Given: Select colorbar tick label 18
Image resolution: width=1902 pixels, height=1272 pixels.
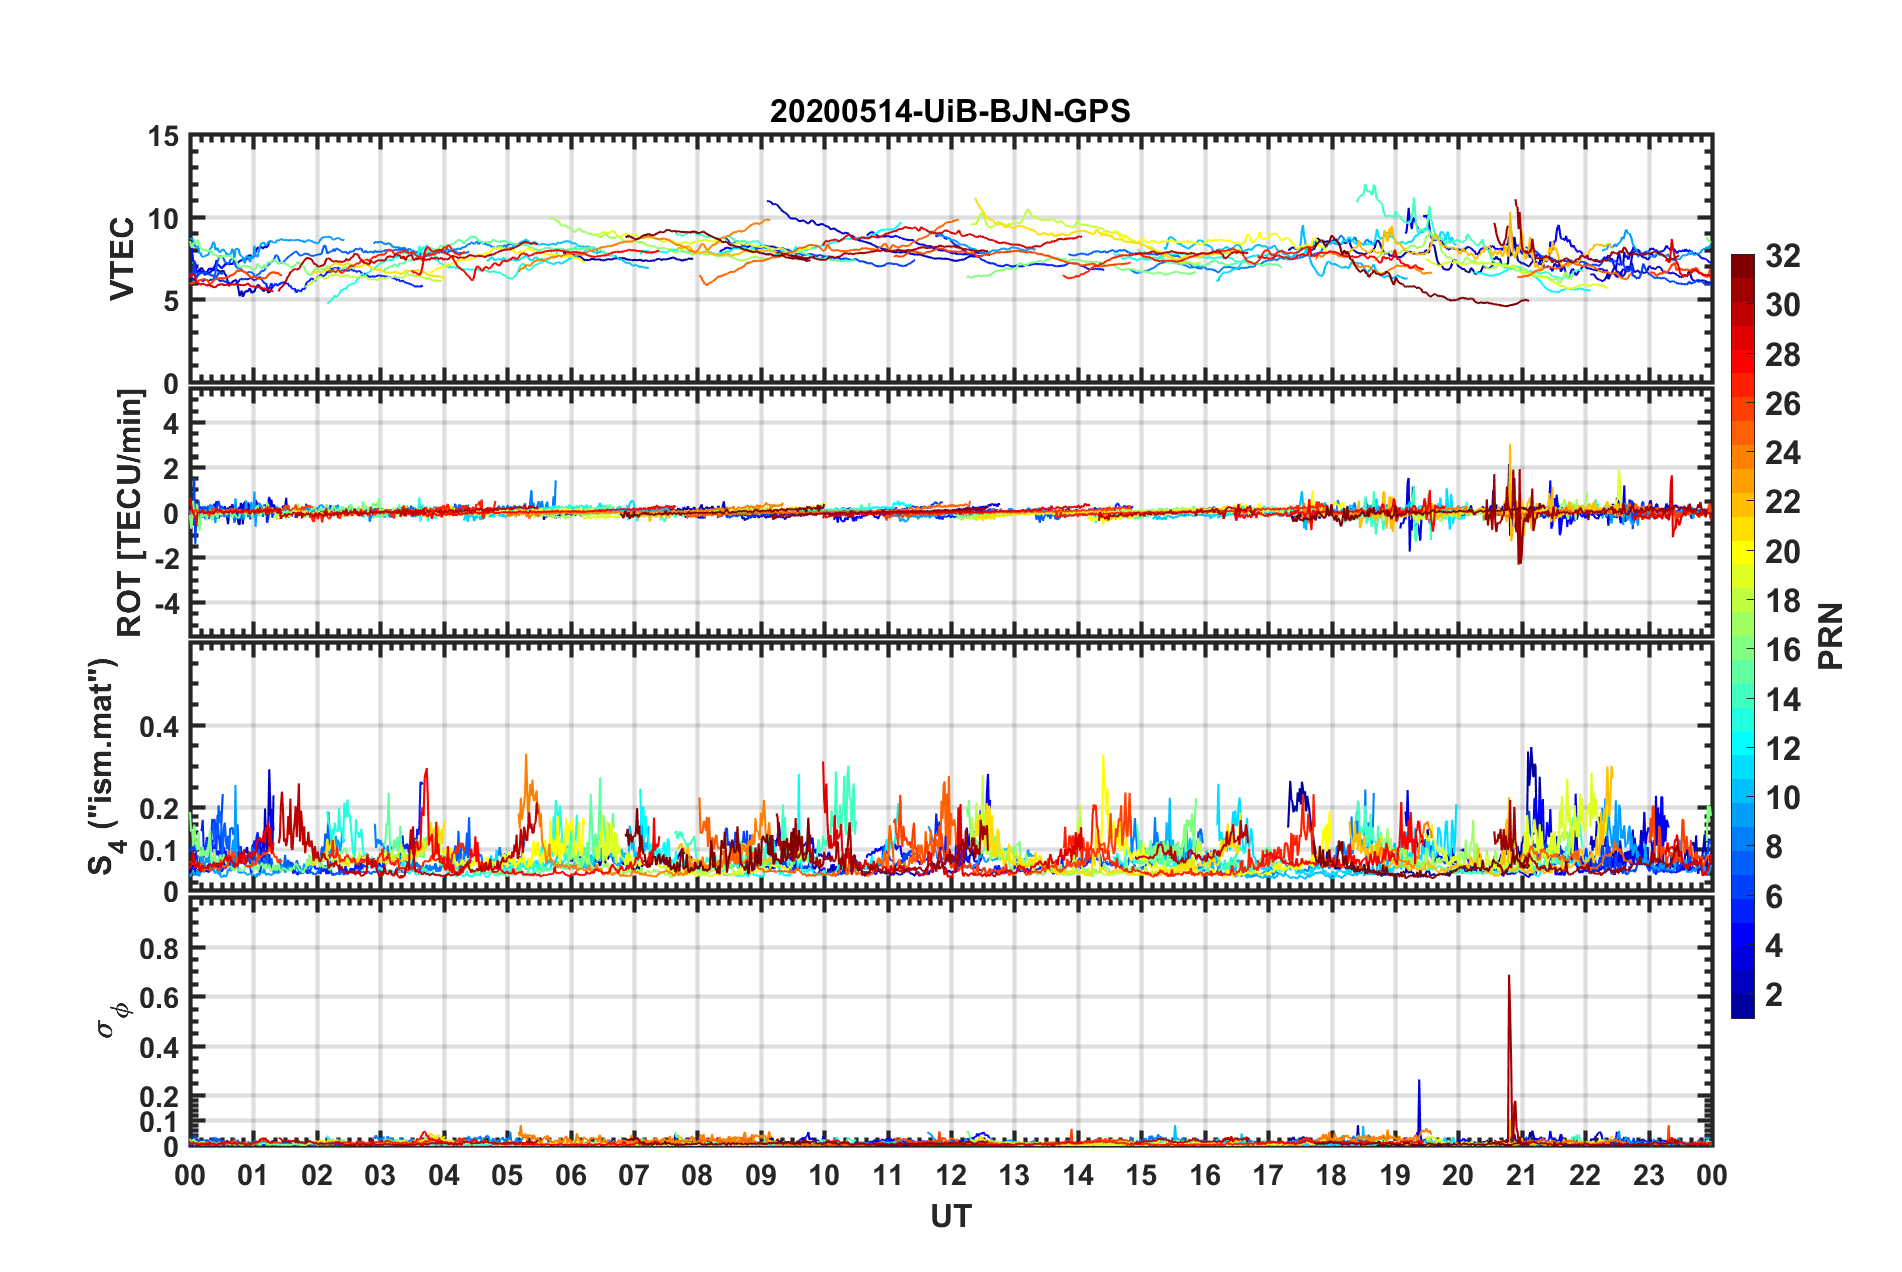Looking at the screenshot, I should coord(1782,600).
